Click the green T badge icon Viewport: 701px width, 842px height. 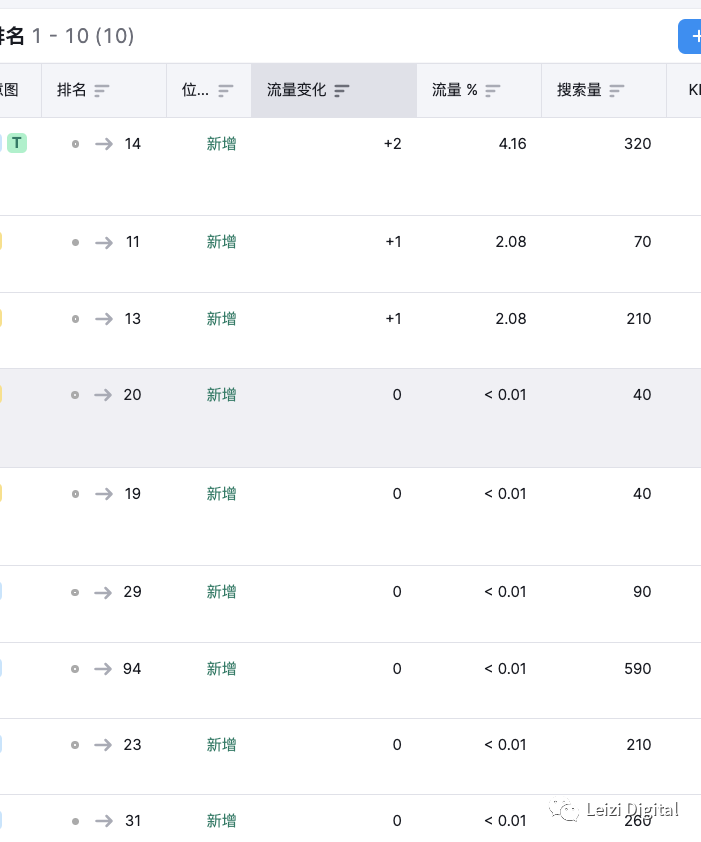[x=16, y=143]
